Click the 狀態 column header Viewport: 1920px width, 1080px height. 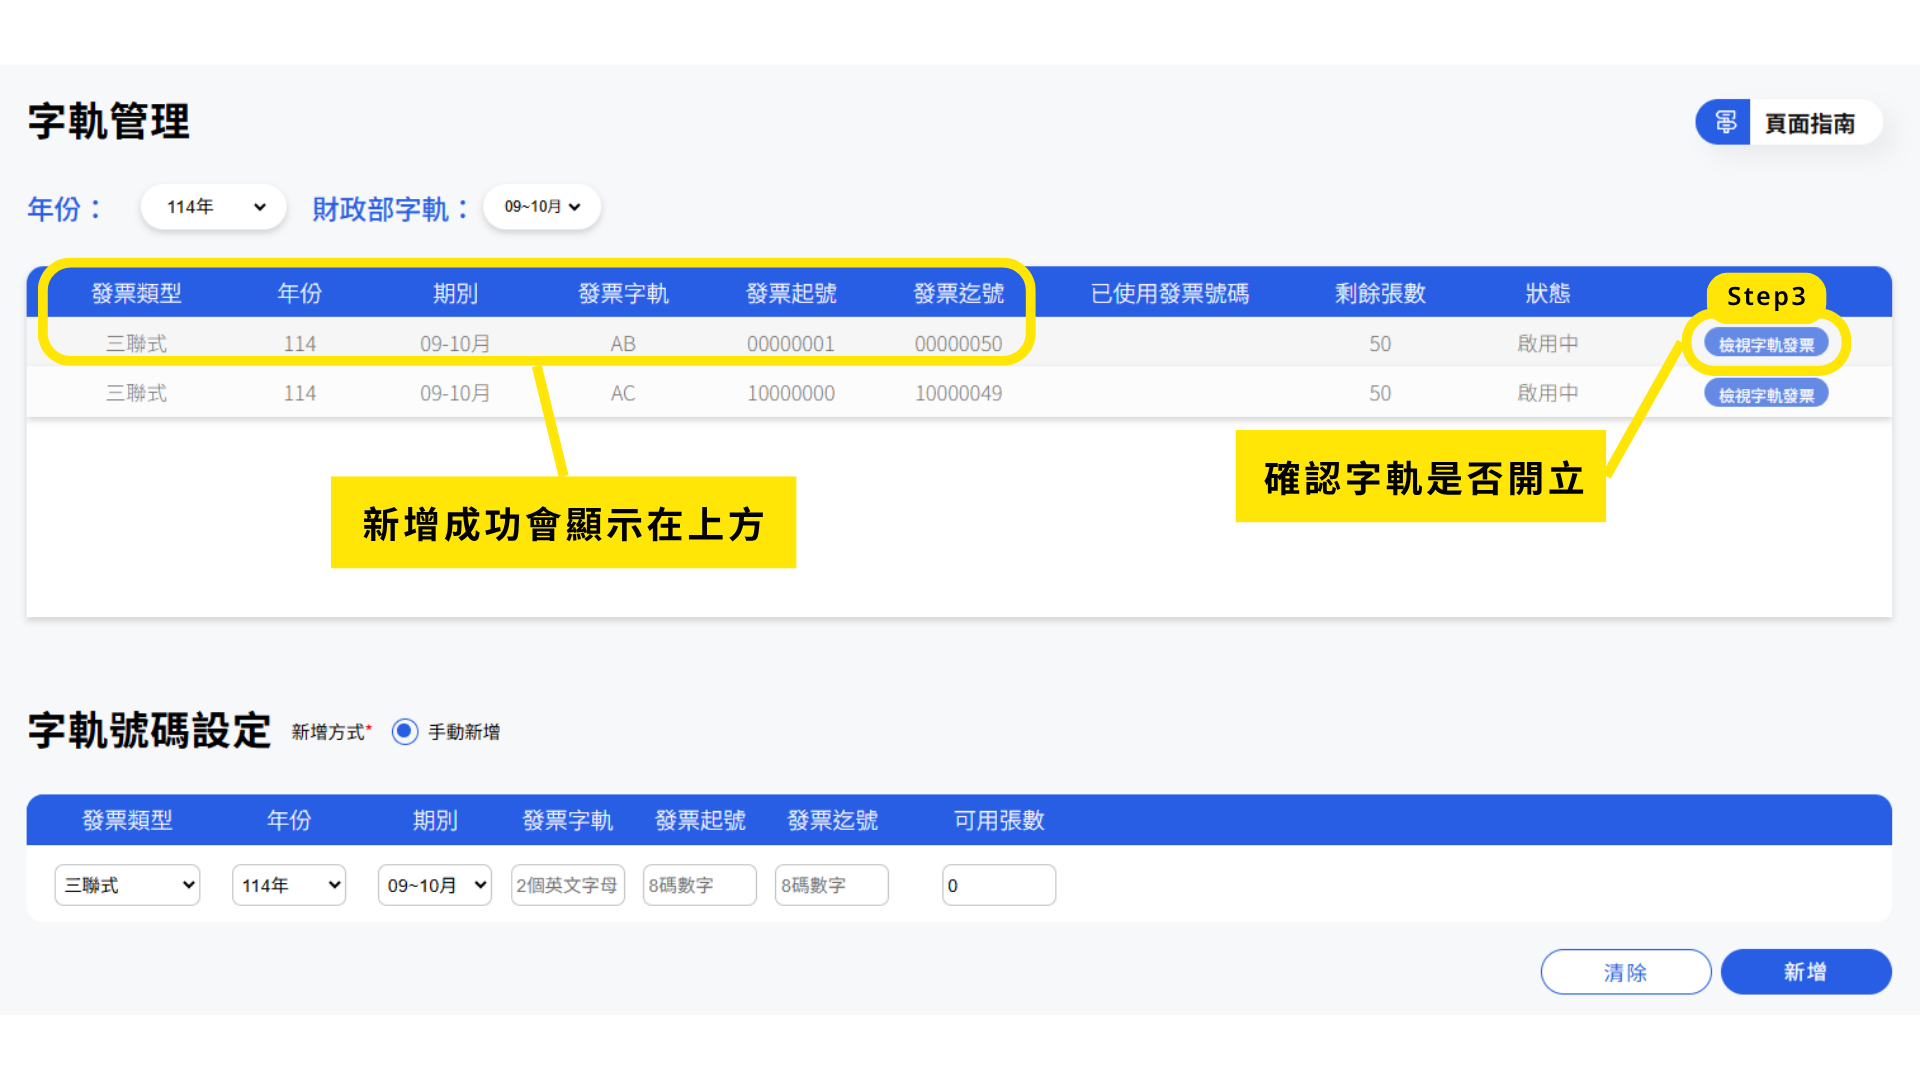pos(1547,293)
